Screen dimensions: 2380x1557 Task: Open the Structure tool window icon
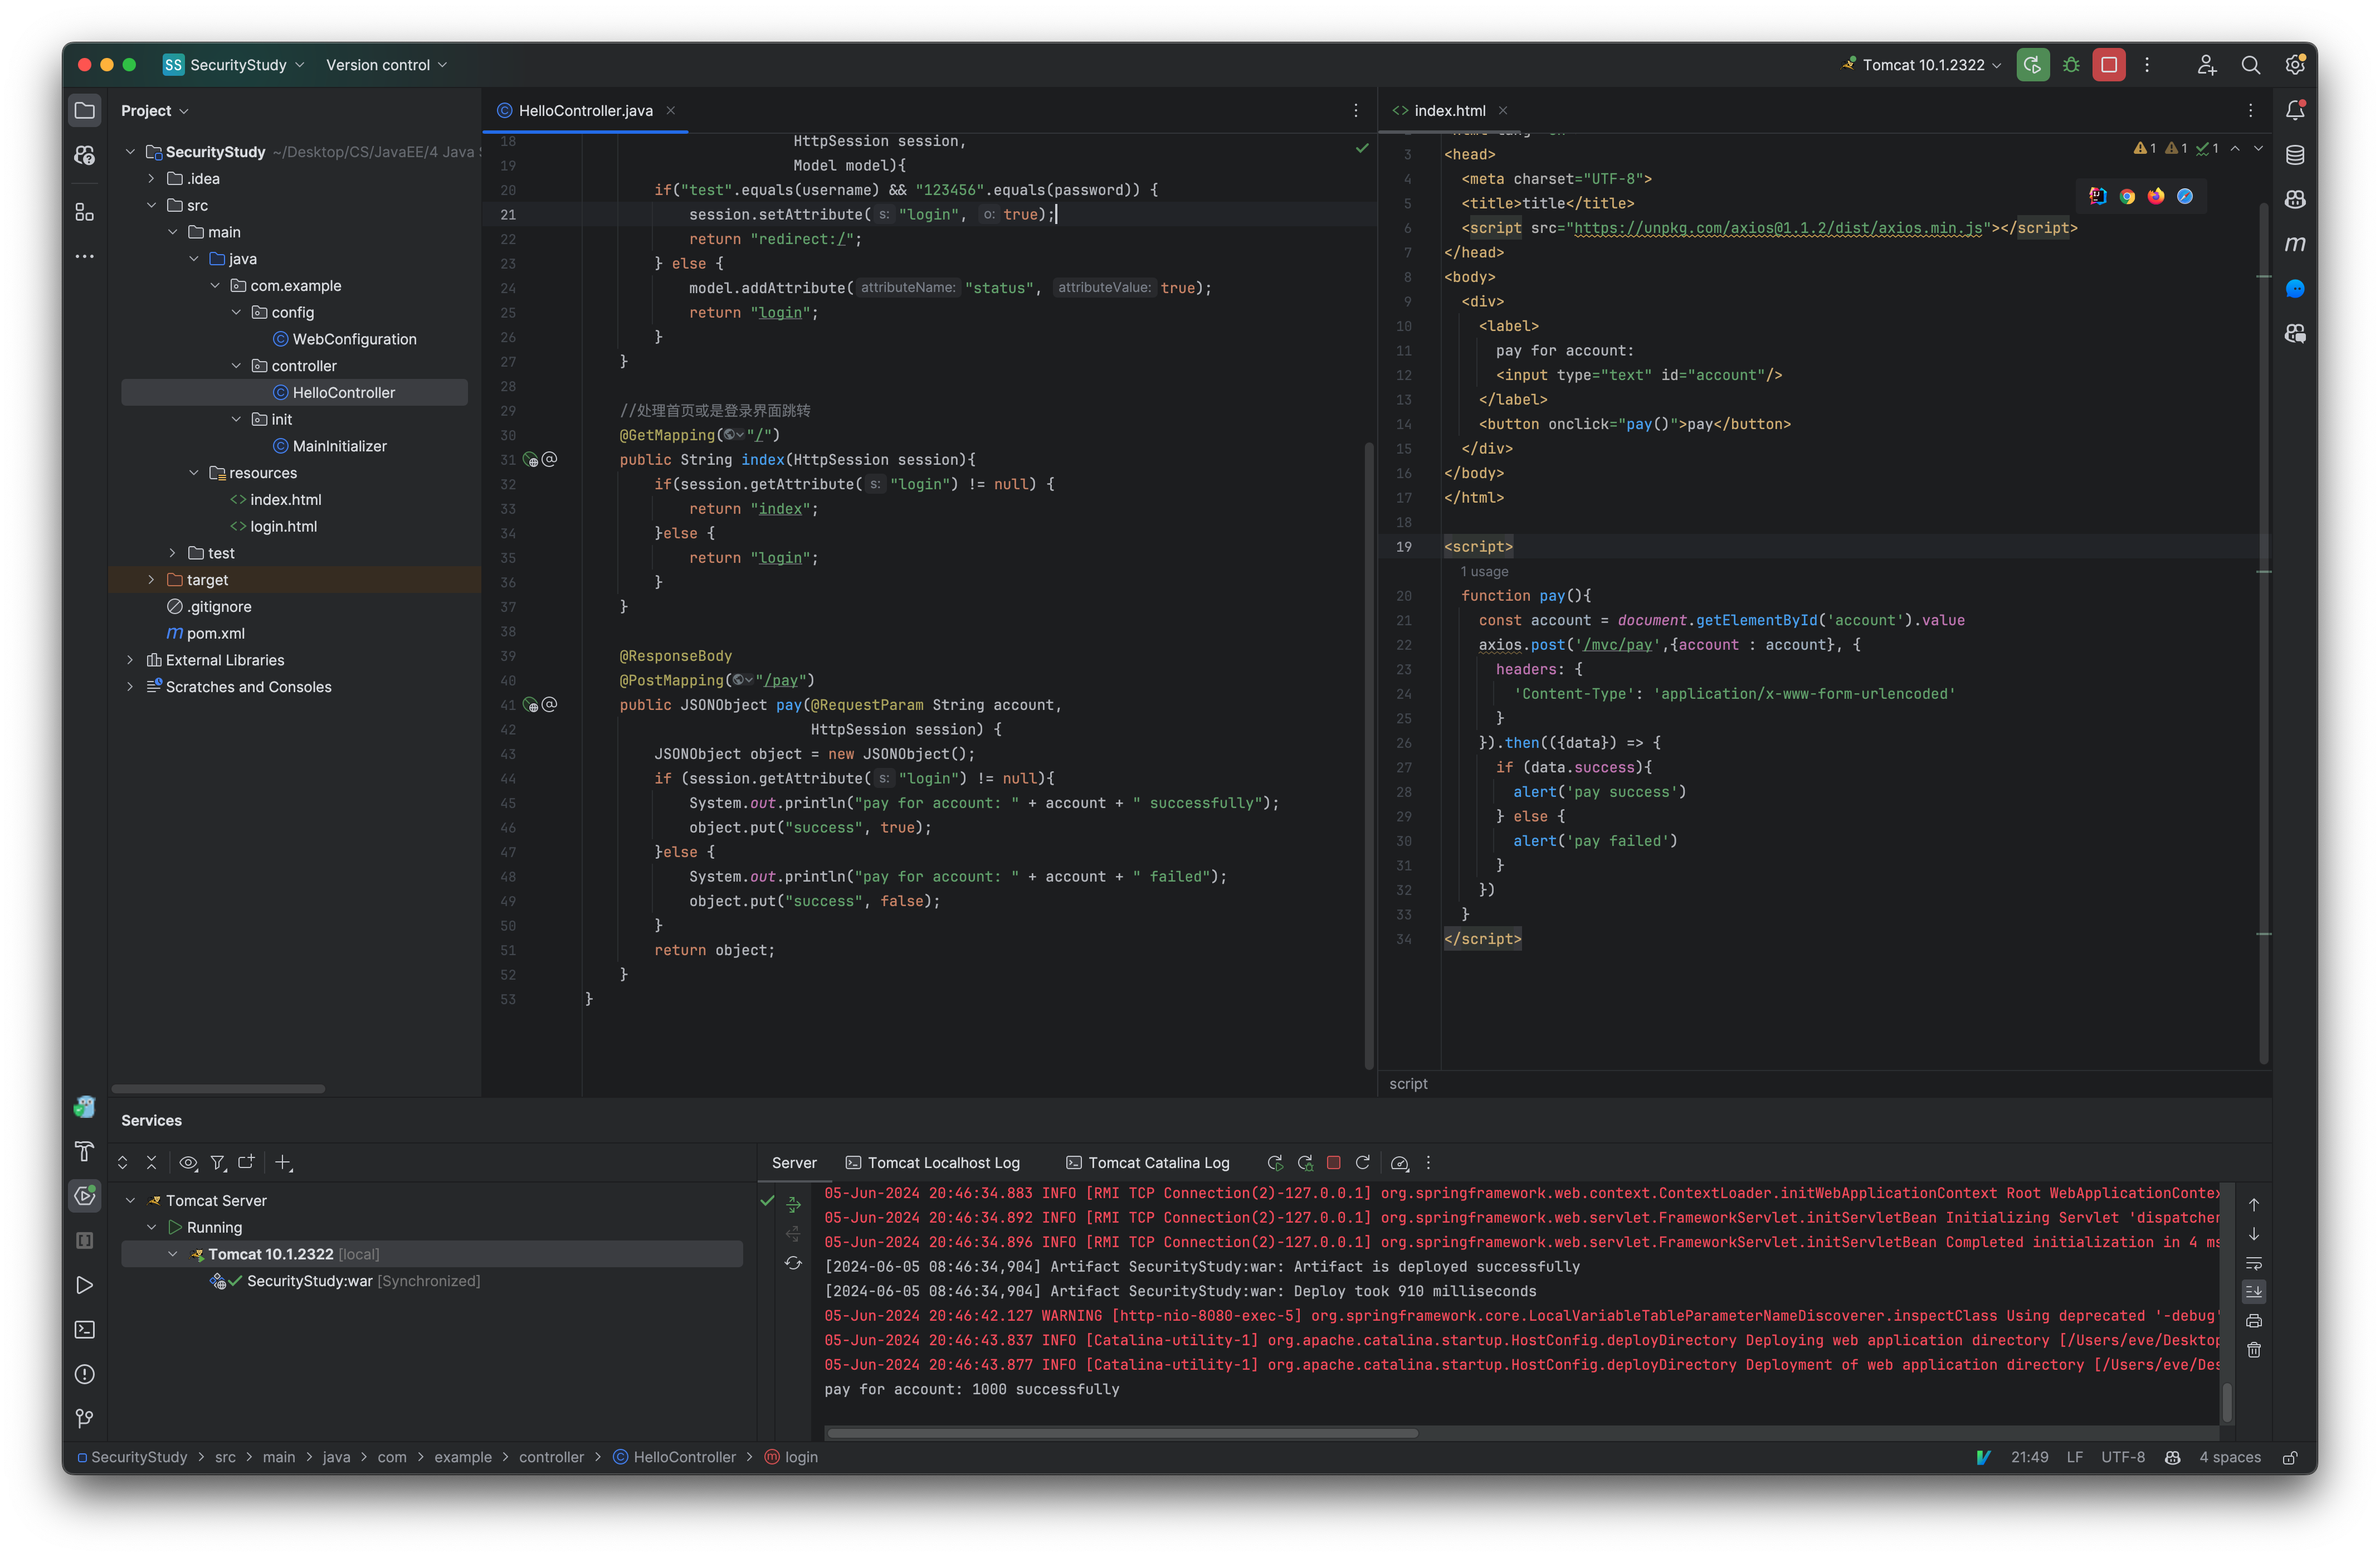pos(85,212)
